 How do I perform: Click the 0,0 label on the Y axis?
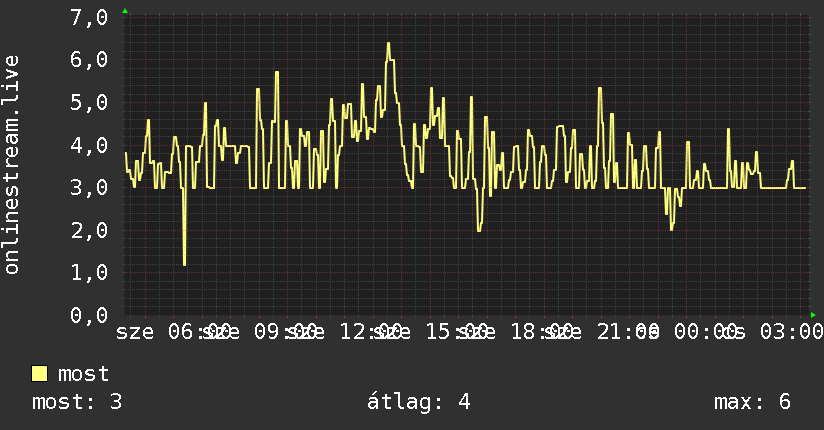pos(89,315)
